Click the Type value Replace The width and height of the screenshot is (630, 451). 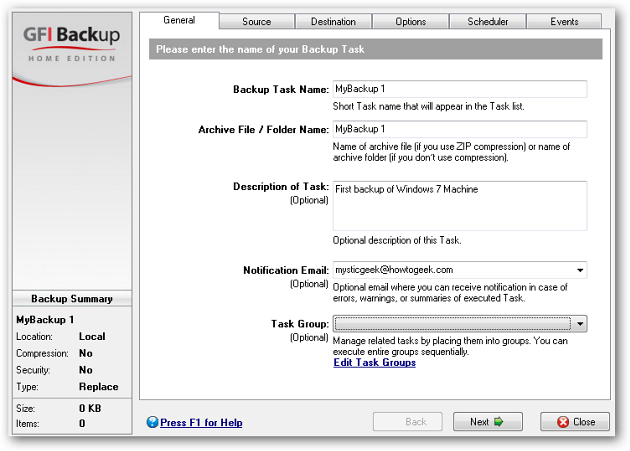[x=98, y=387]
